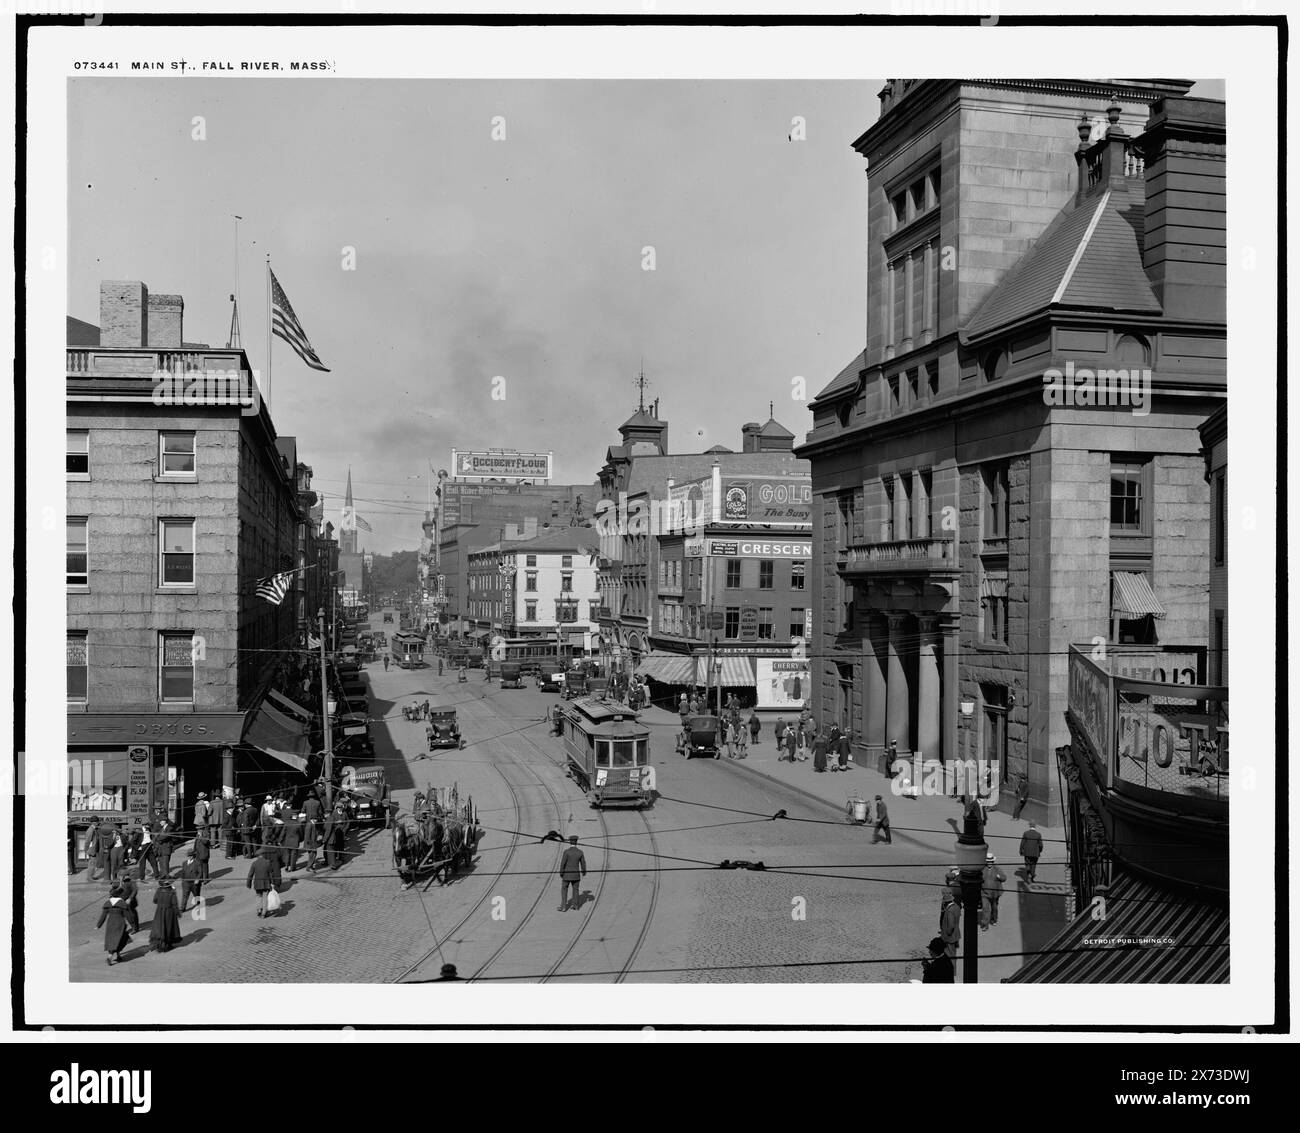The height and width of the screenshot is (1133, 1300).
Task: Click the caption 'Main St., Fall River, Mass.'
Action: [x=232, y=66]
